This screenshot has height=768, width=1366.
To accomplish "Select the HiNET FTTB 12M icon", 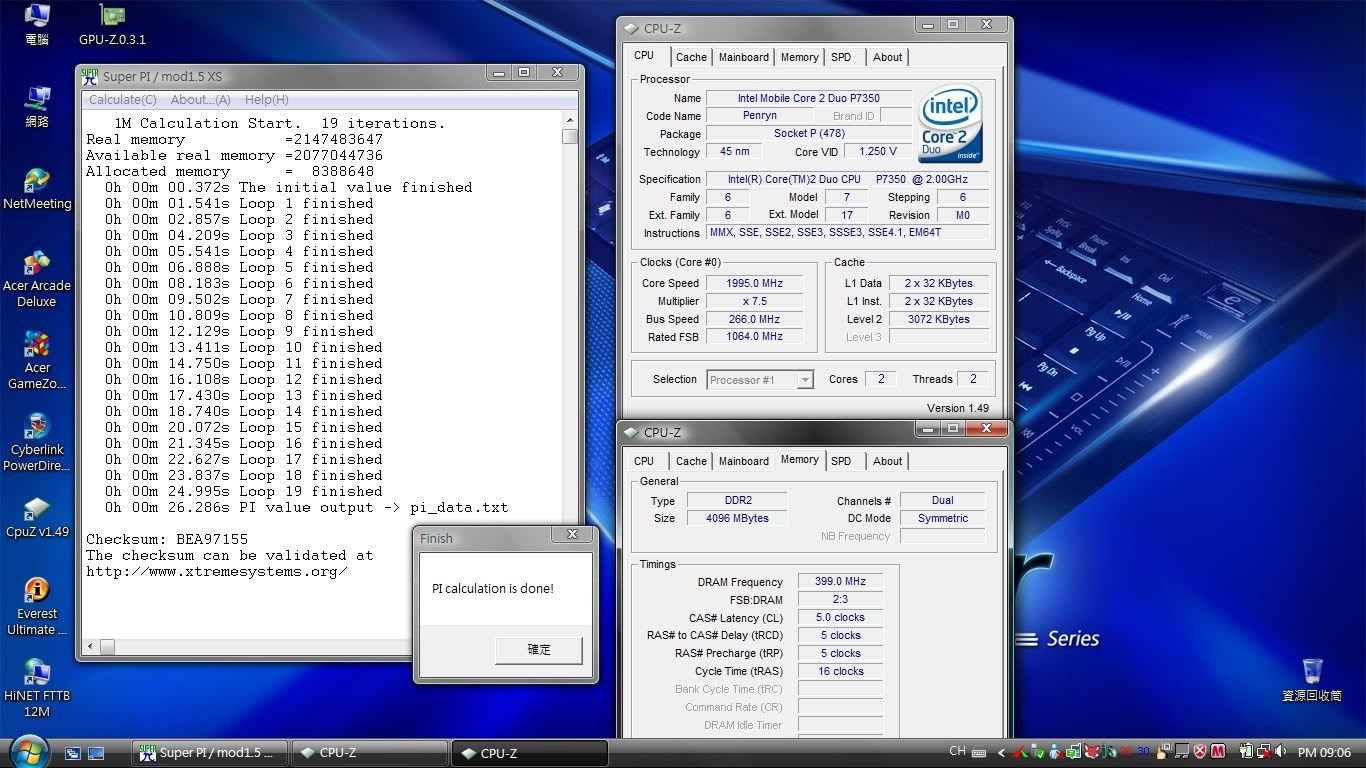I will [x=37, y=688].
